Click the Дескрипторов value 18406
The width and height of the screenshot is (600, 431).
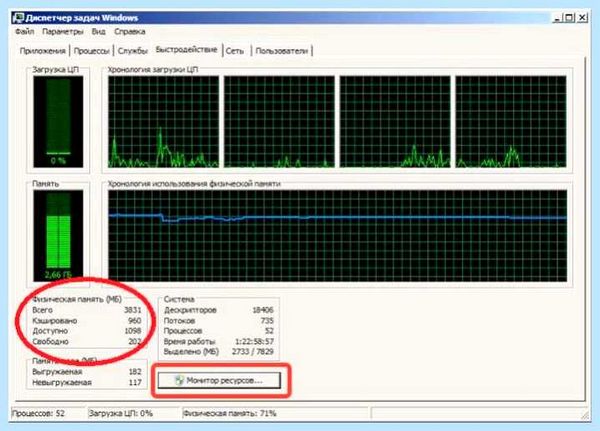pos(262,310)
